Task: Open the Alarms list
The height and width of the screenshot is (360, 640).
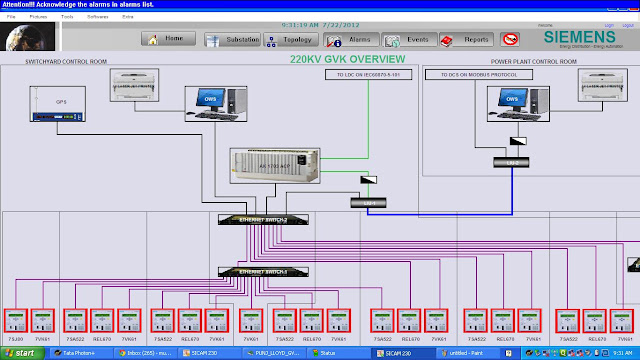Action: (351, 40)
